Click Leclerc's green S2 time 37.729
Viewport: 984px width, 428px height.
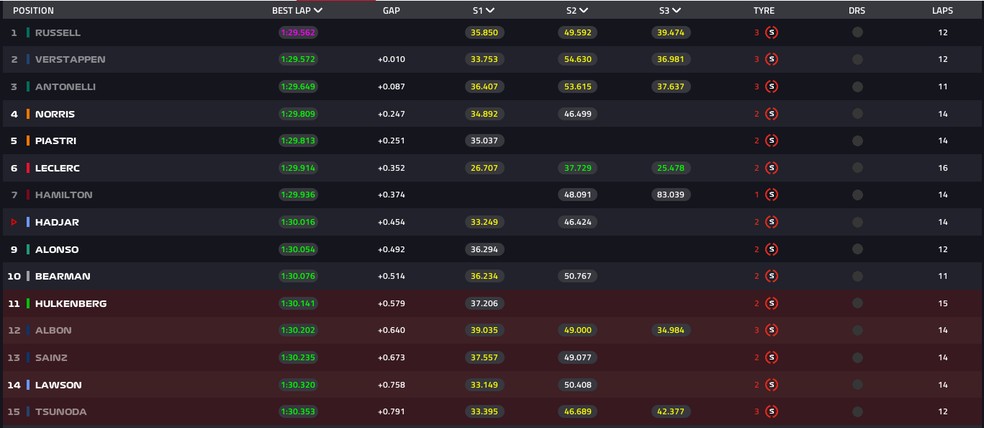(577, 168)
